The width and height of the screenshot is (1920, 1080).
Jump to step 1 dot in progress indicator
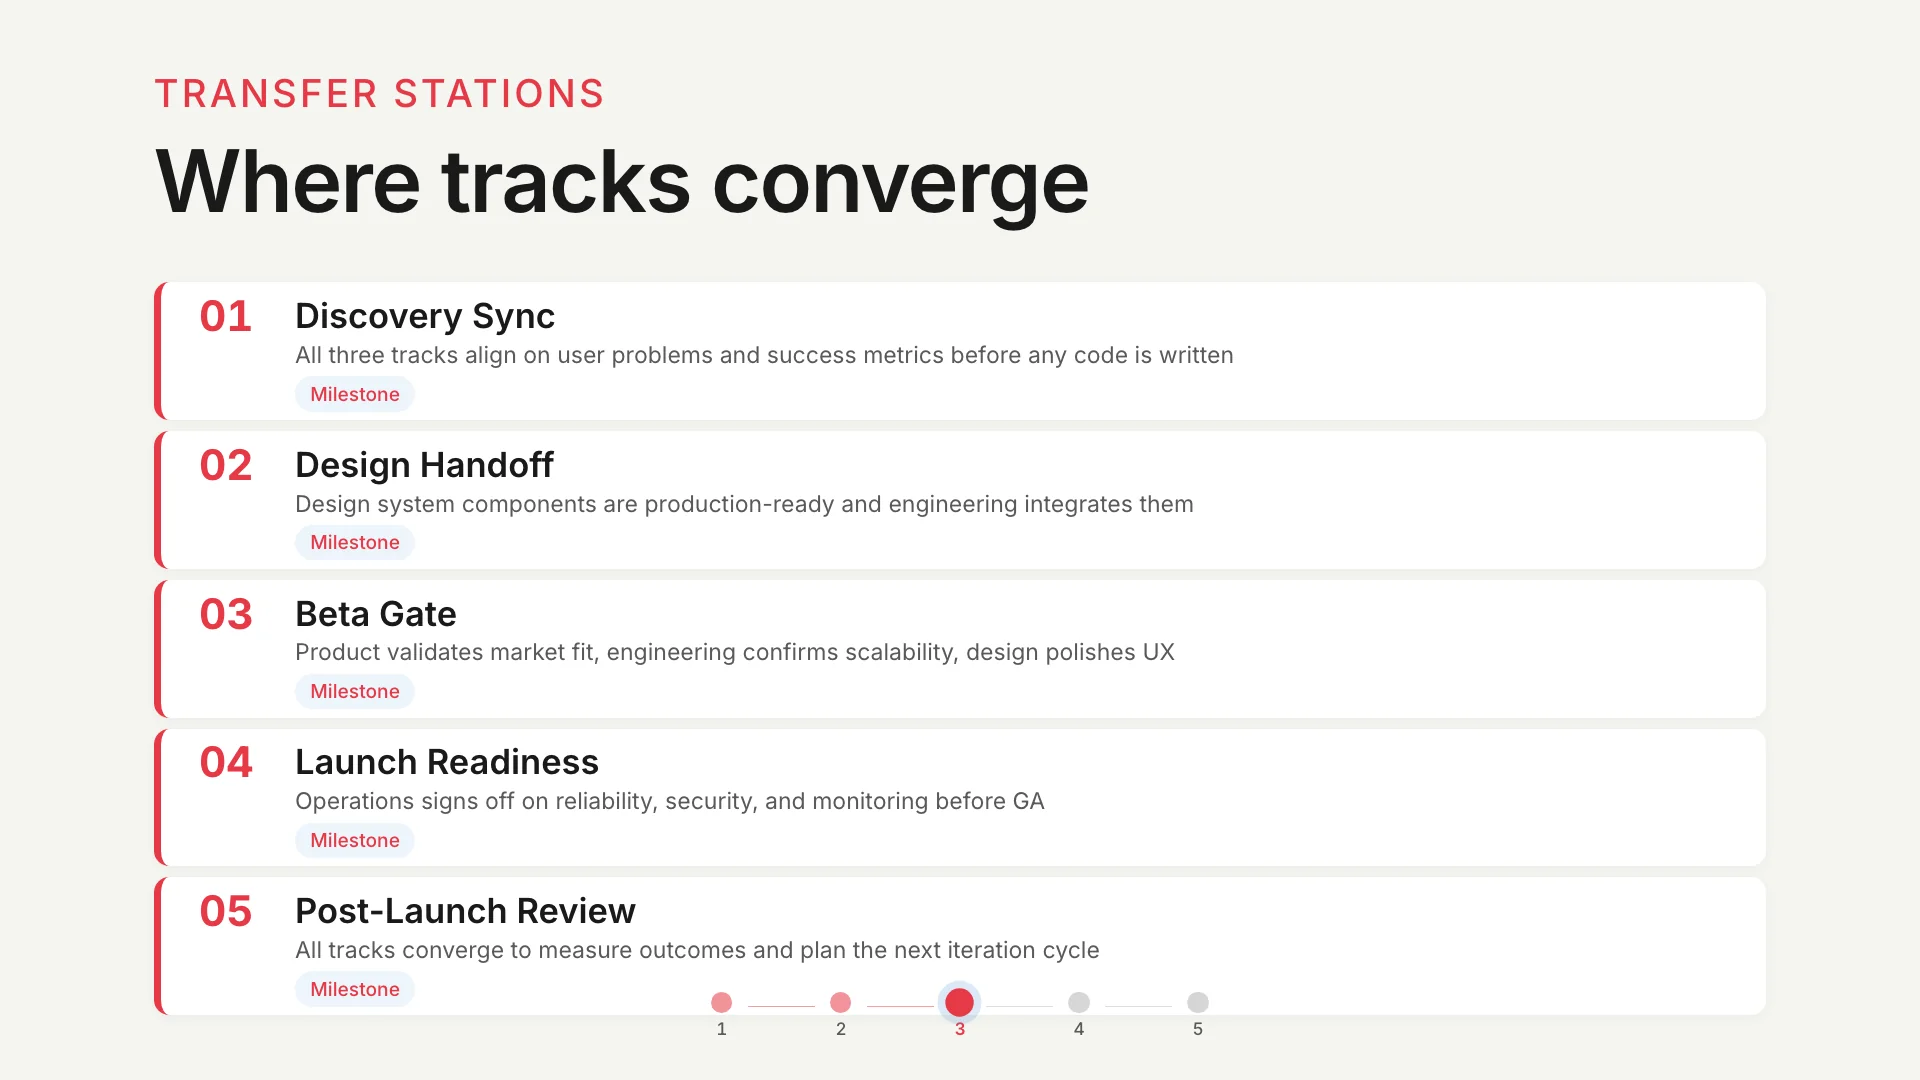tap(721, 1002)
